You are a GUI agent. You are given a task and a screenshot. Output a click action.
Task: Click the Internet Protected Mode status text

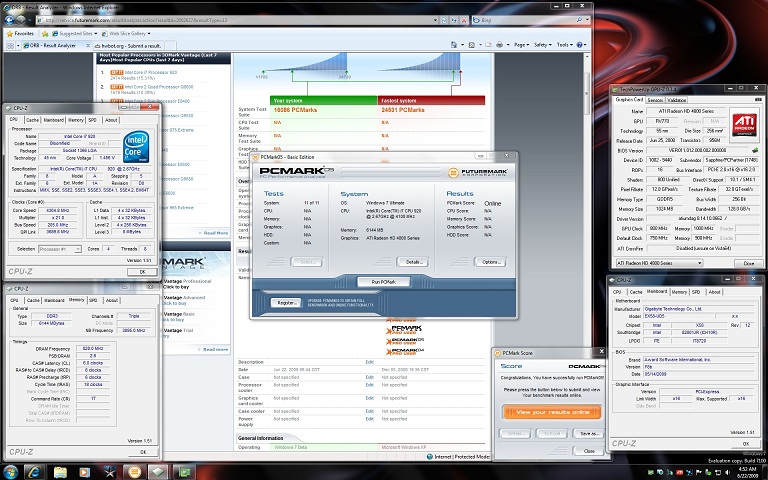click(461, 457)
